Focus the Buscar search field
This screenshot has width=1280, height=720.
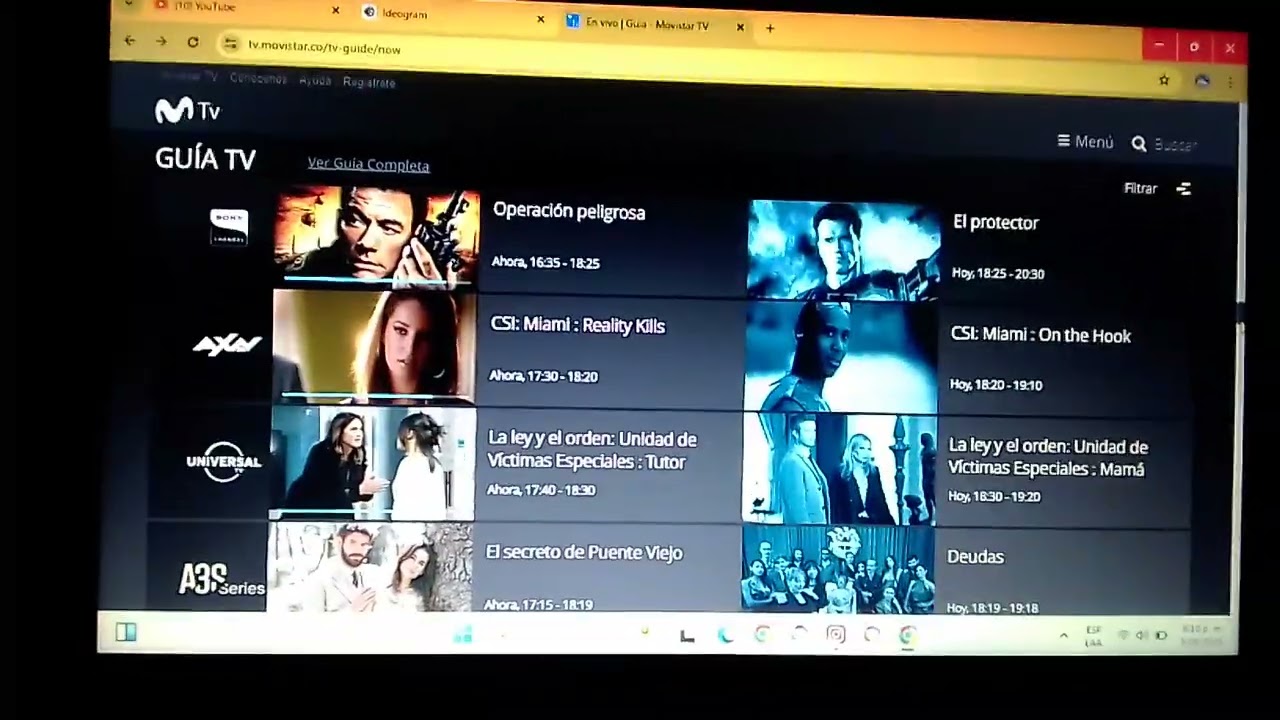pos(1175,145)
